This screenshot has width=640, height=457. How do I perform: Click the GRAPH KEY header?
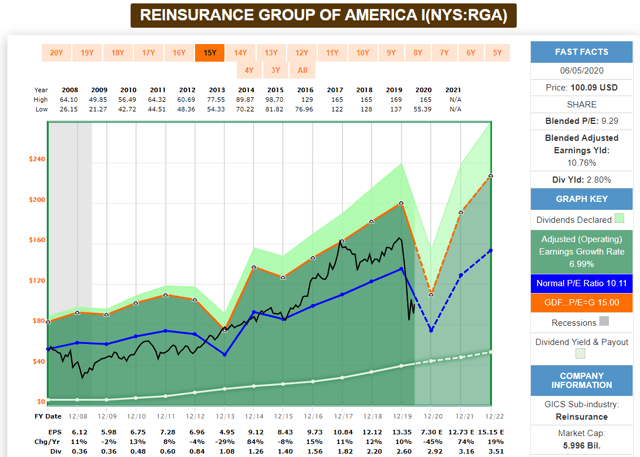(x=581, y=199)
